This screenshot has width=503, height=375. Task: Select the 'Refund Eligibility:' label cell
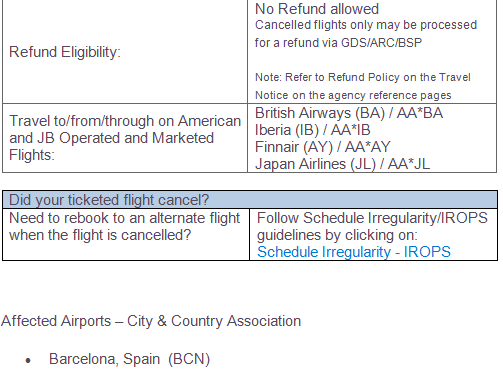(125, 52)
